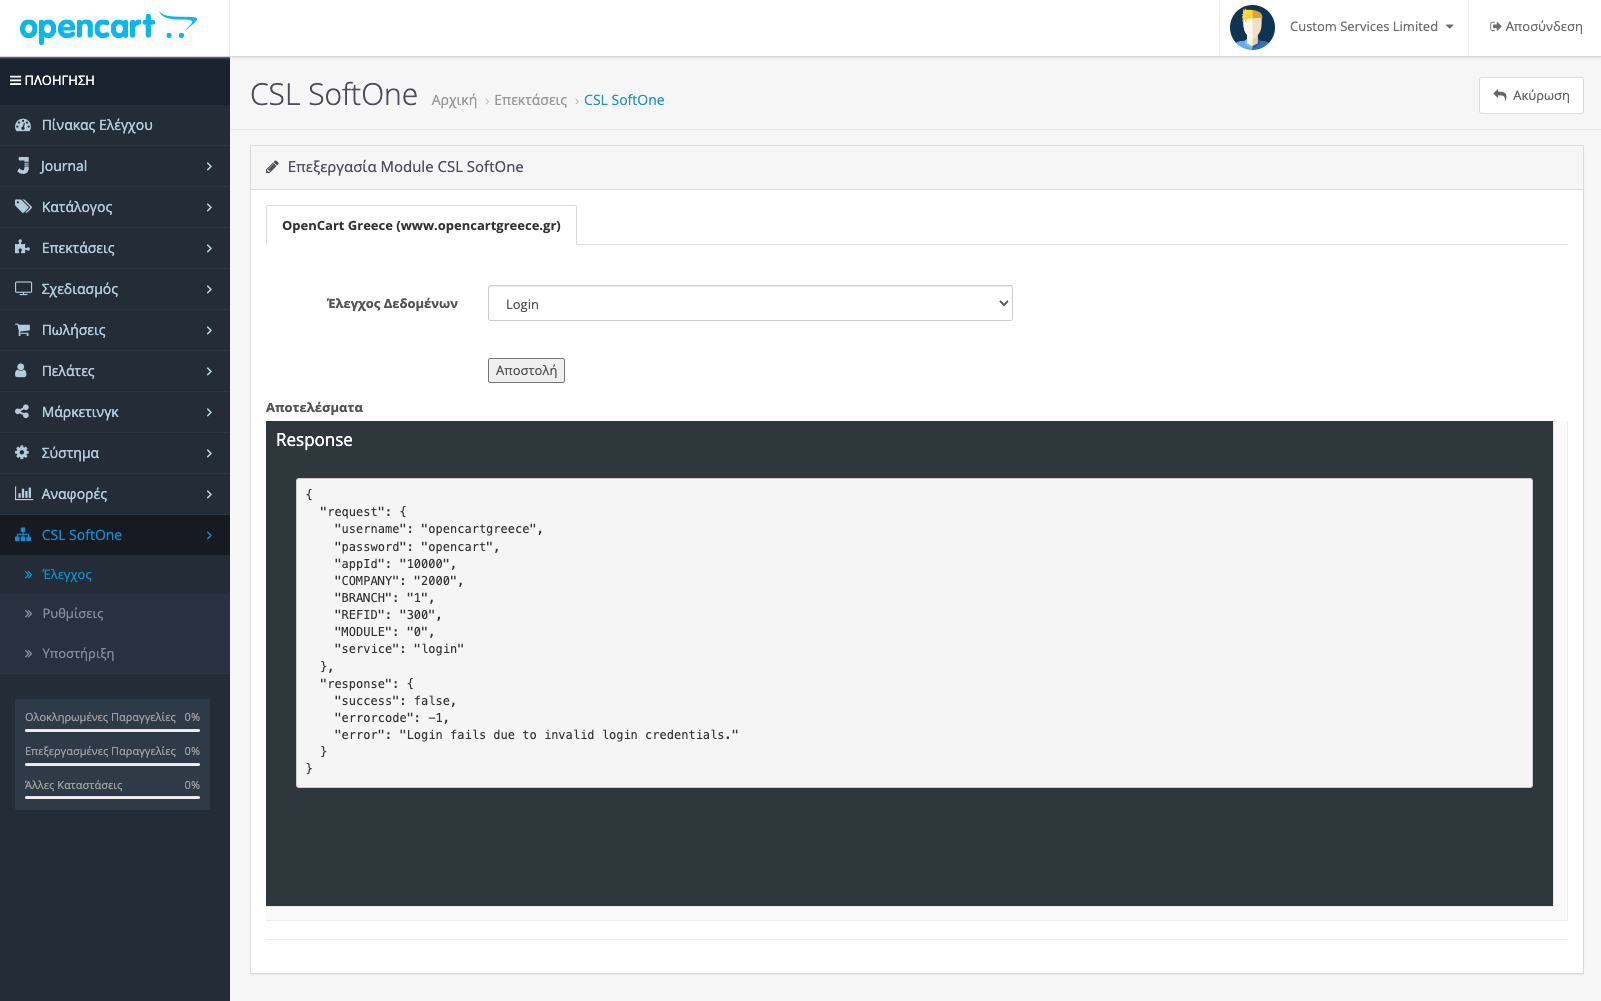Click the Επεκτάσεις puzzle piece icon
The image size is (1601, 1001).
tap(23, 248)
